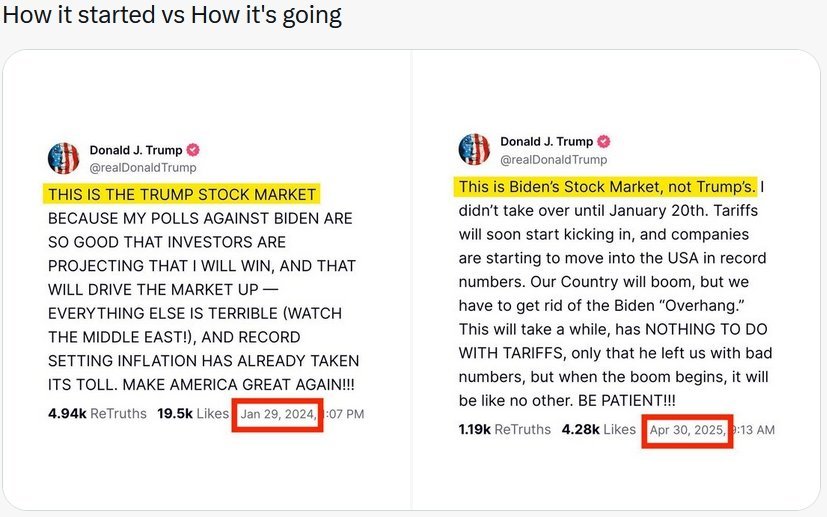View 4.28k Likes on right post

click(599, 429)
